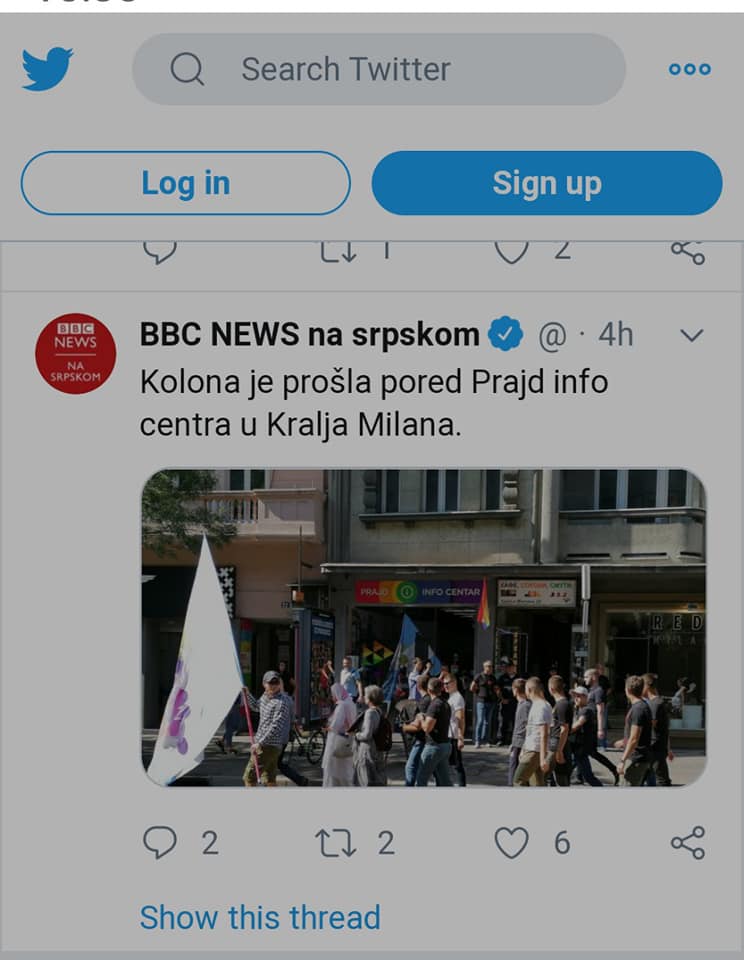Tap the Log in button
744x960 pixels.
pyautogui.click(x=186, y=183)
